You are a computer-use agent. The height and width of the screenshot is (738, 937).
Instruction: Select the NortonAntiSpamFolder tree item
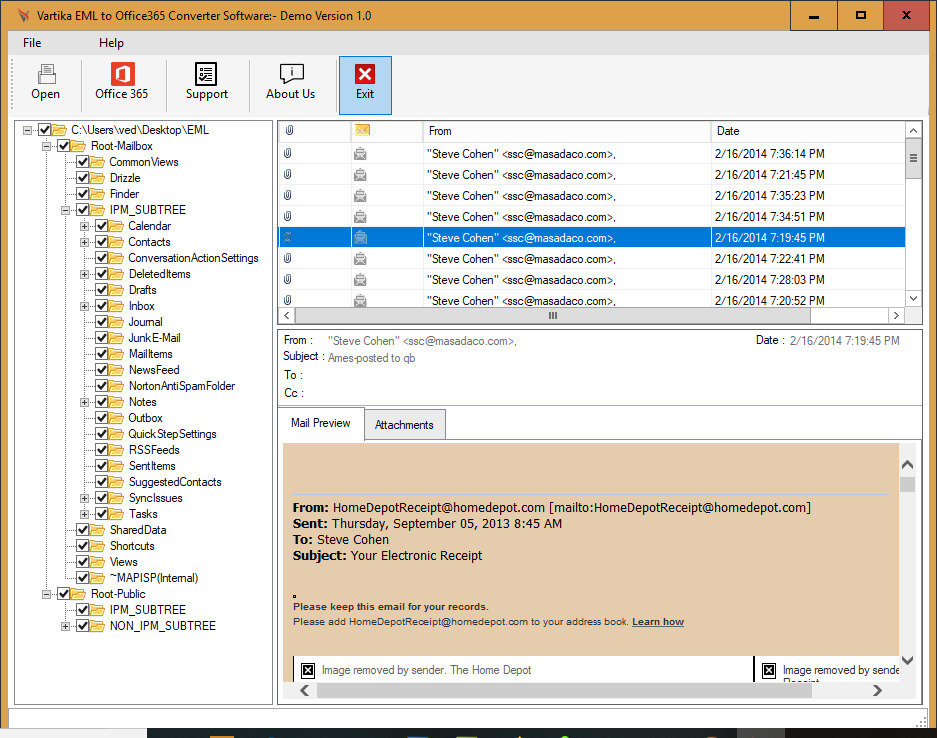pos(182,386)
